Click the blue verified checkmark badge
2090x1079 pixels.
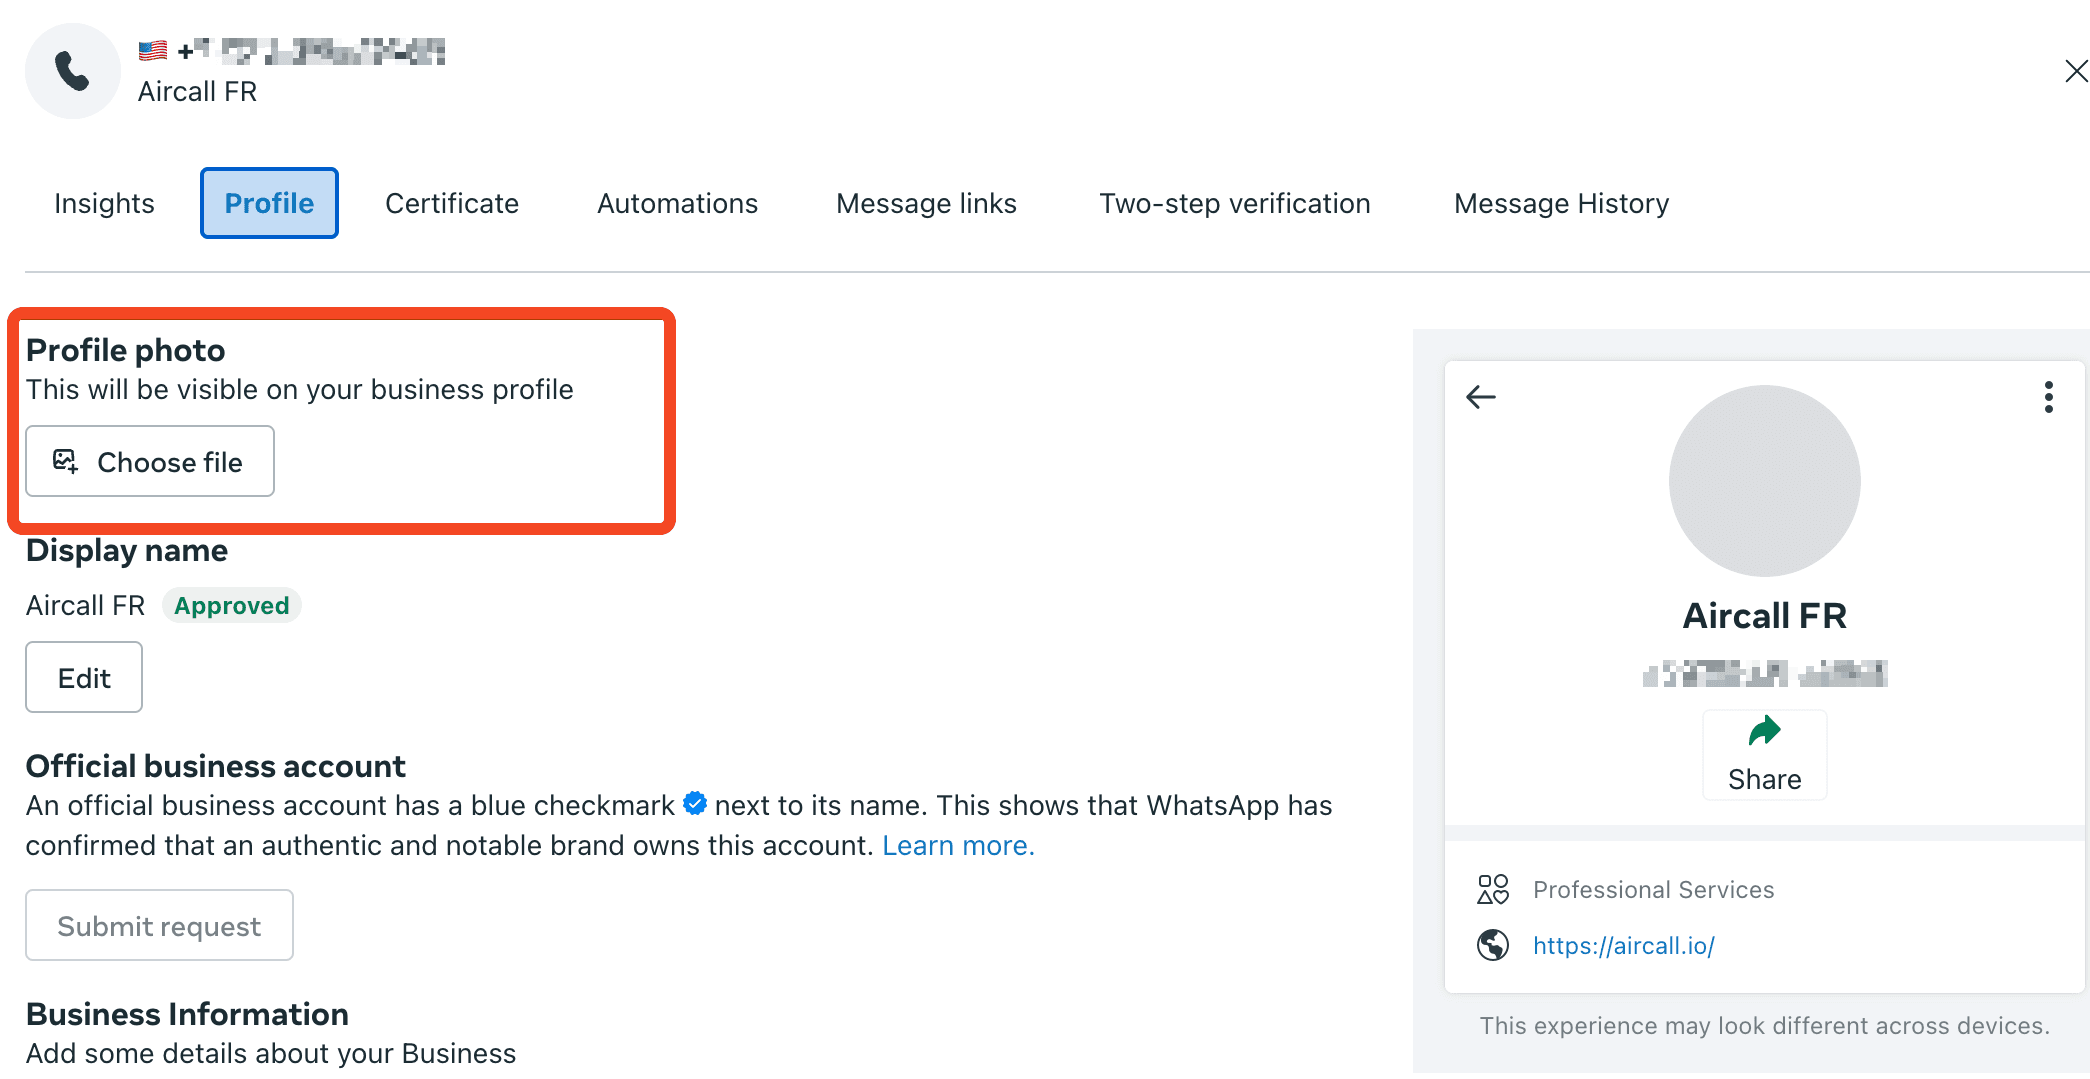pos(695,803)
